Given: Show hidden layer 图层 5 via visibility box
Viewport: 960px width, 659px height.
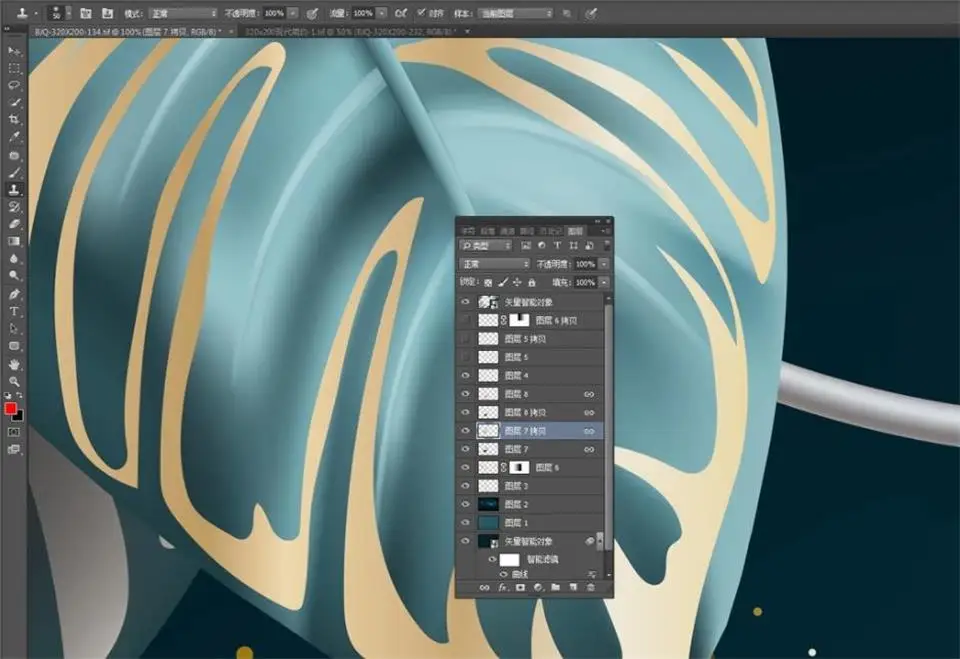Looking at the screenshot, I should pos(465,357).
